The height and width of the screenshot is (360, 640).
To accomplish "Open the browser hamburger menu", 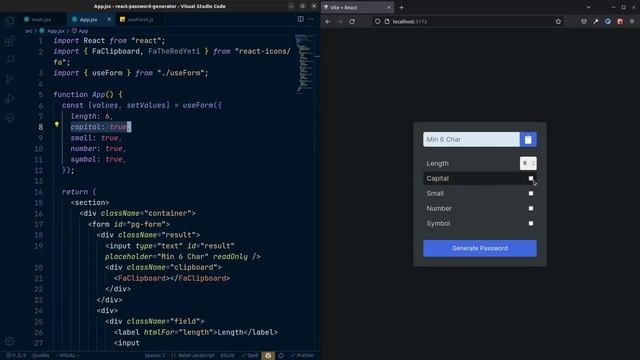I will pyautogui.click(x=632, y=21).
